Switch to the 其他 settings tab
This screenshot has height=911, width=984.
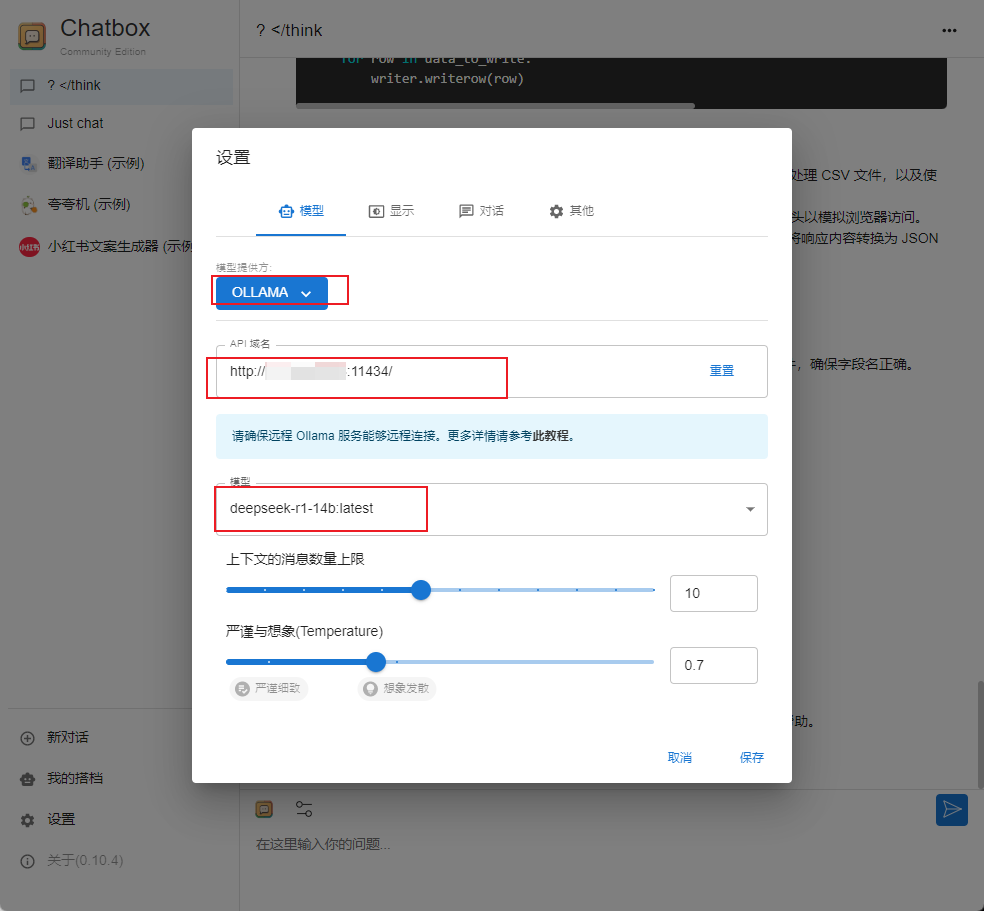click(x=571, y=211)
